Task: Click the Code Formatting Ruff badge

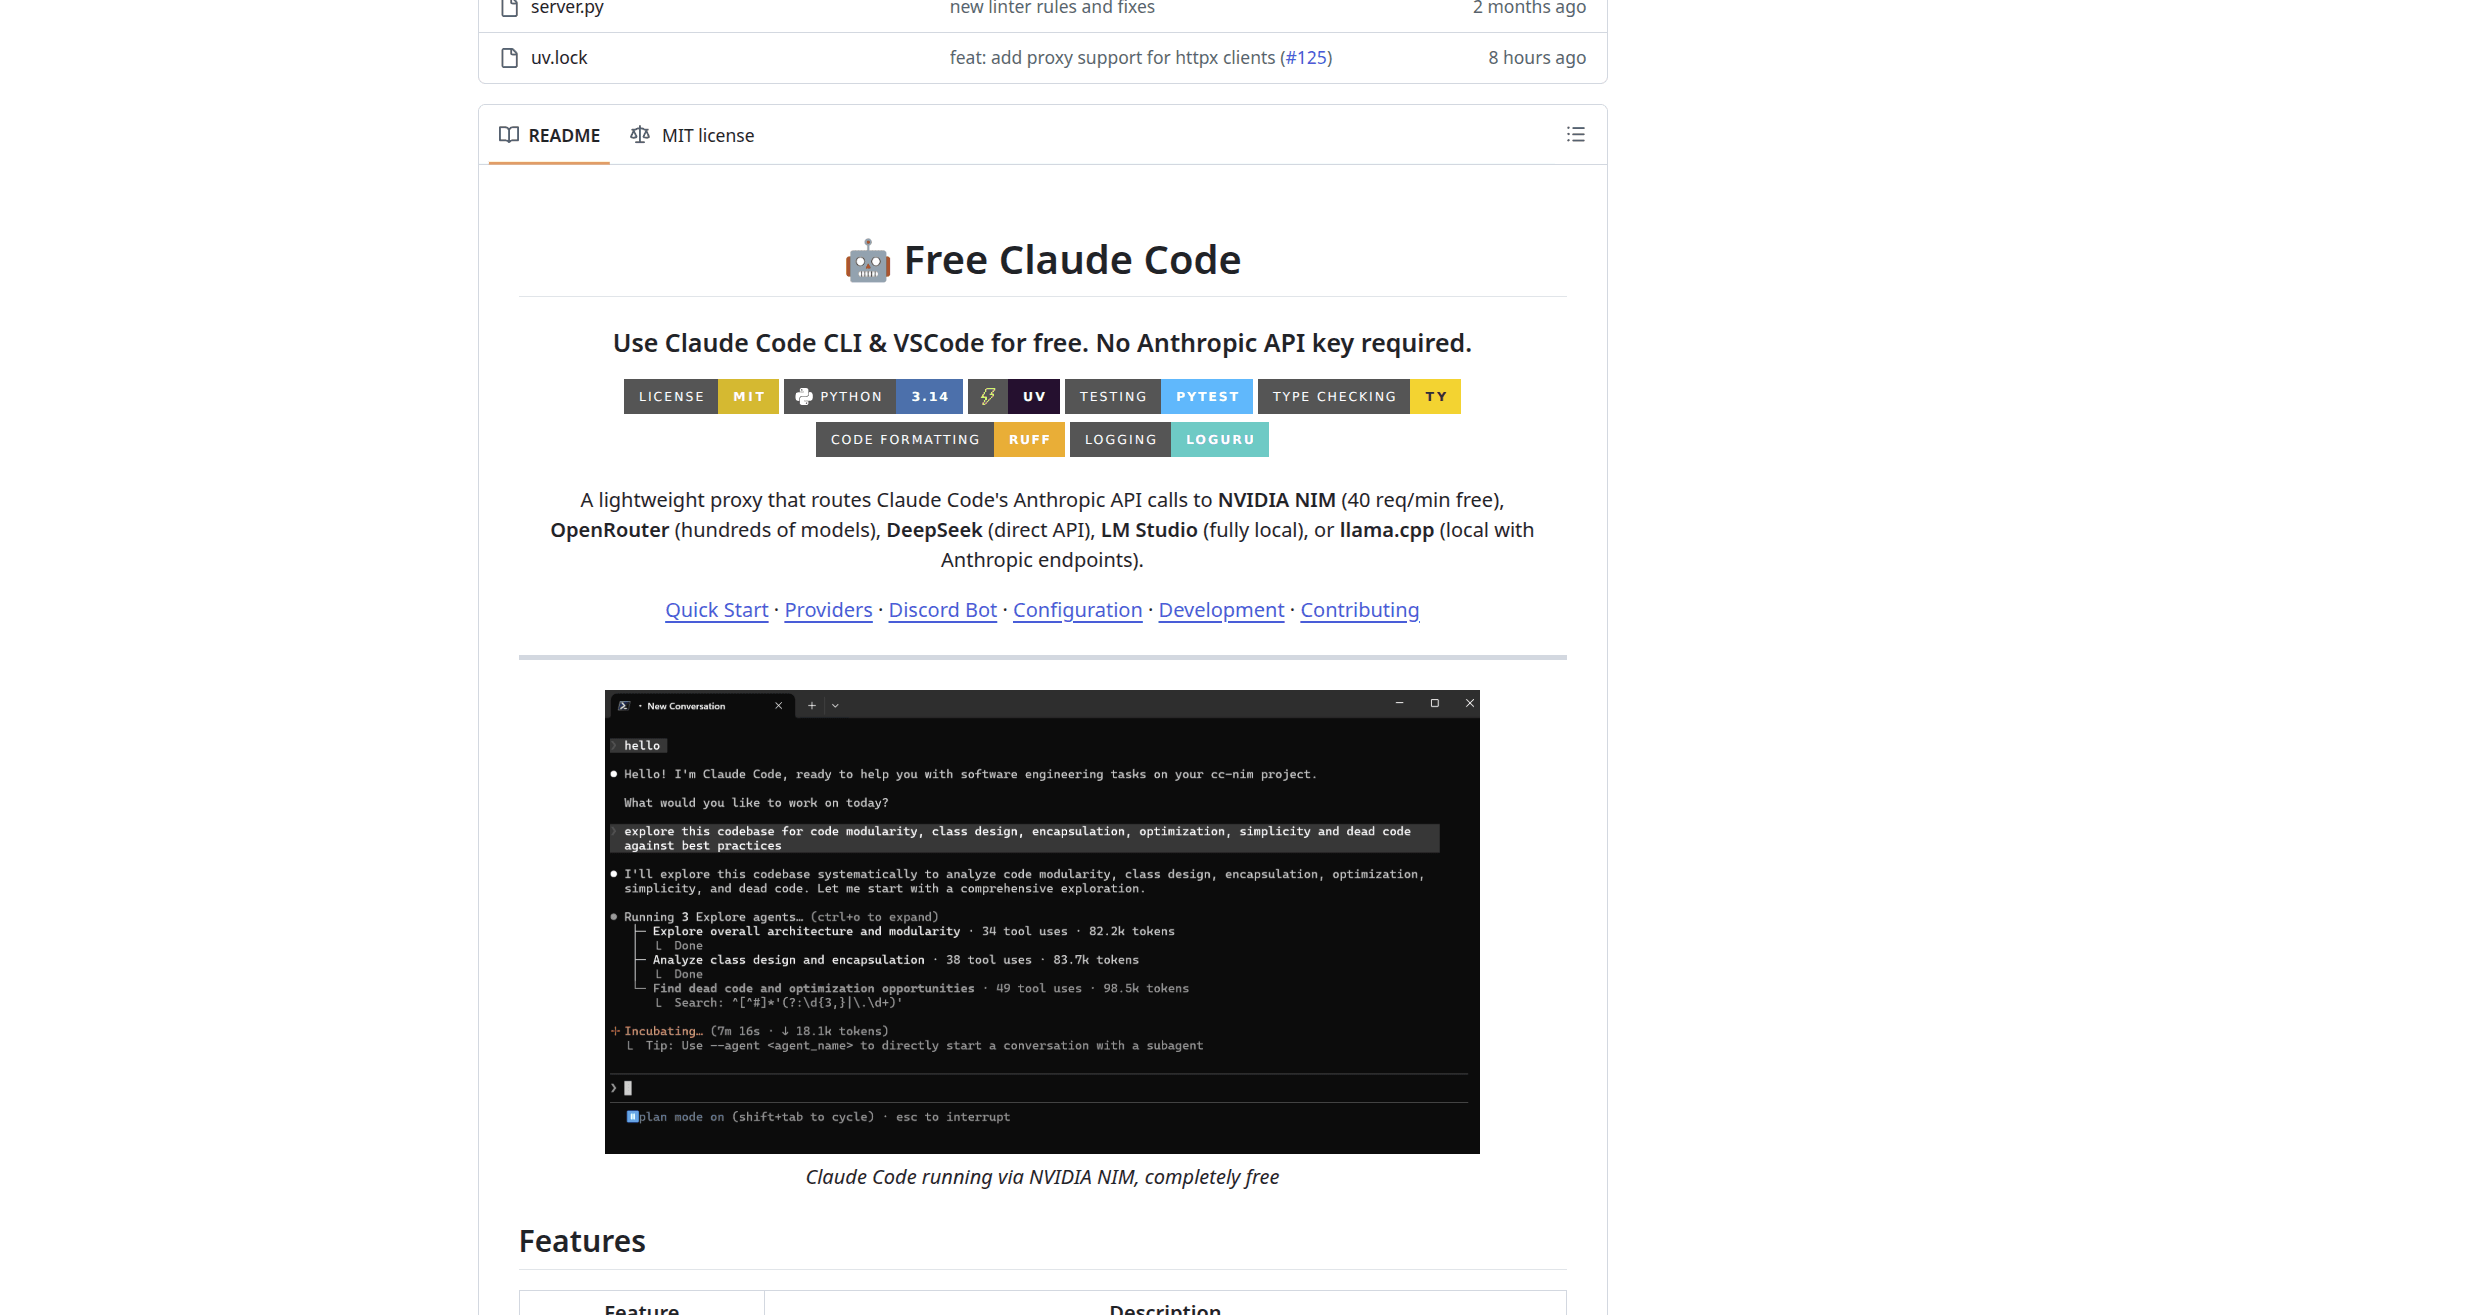Action: click(x=939, y=440)
